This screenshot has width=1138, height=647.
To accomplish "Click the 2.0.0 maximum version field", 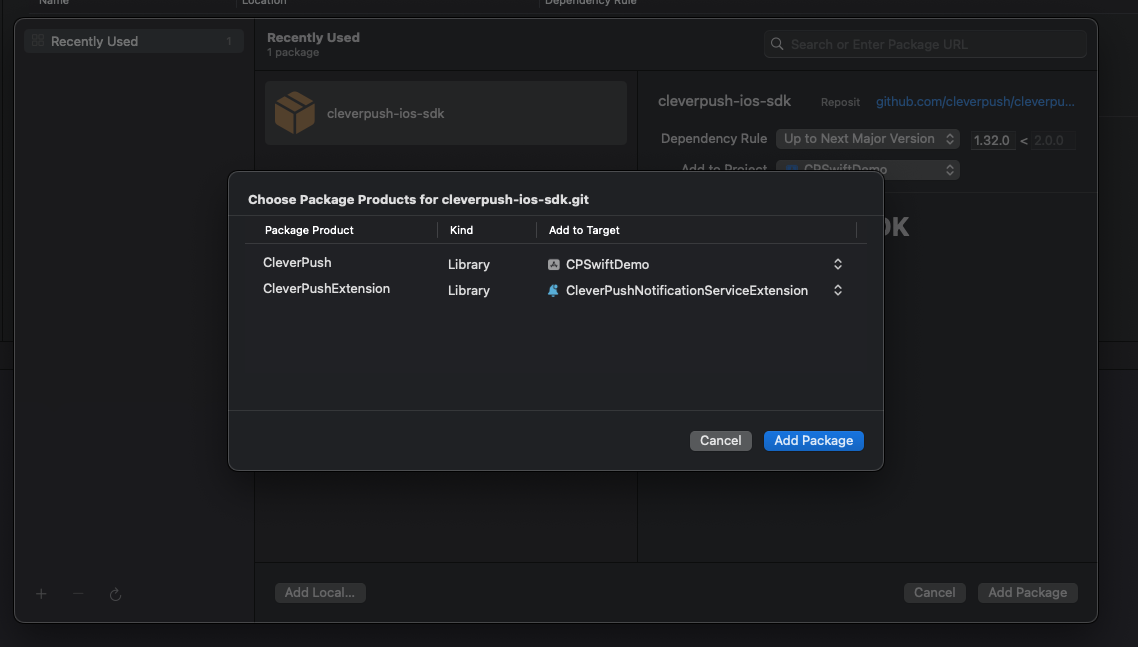I will pyautogui.click(x=1053, y=140).
